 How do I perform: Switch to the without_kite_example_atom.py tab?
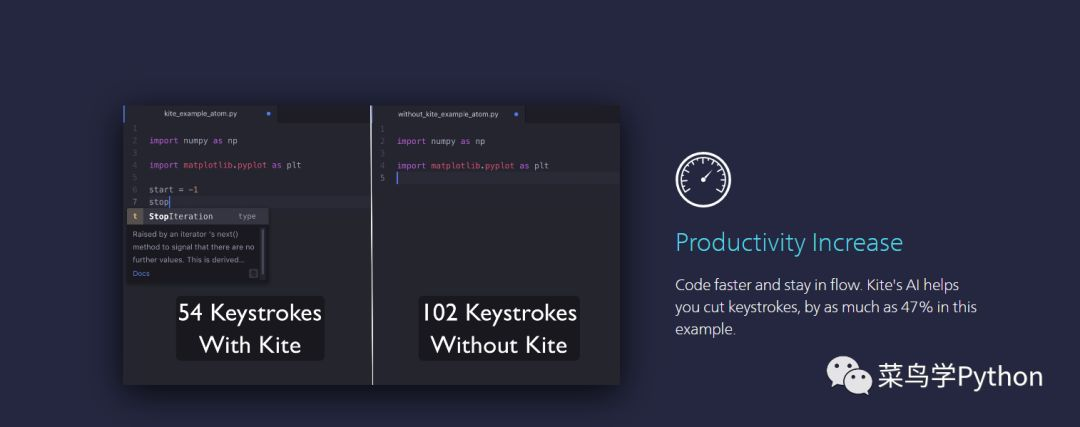click(x=448, y=114)
